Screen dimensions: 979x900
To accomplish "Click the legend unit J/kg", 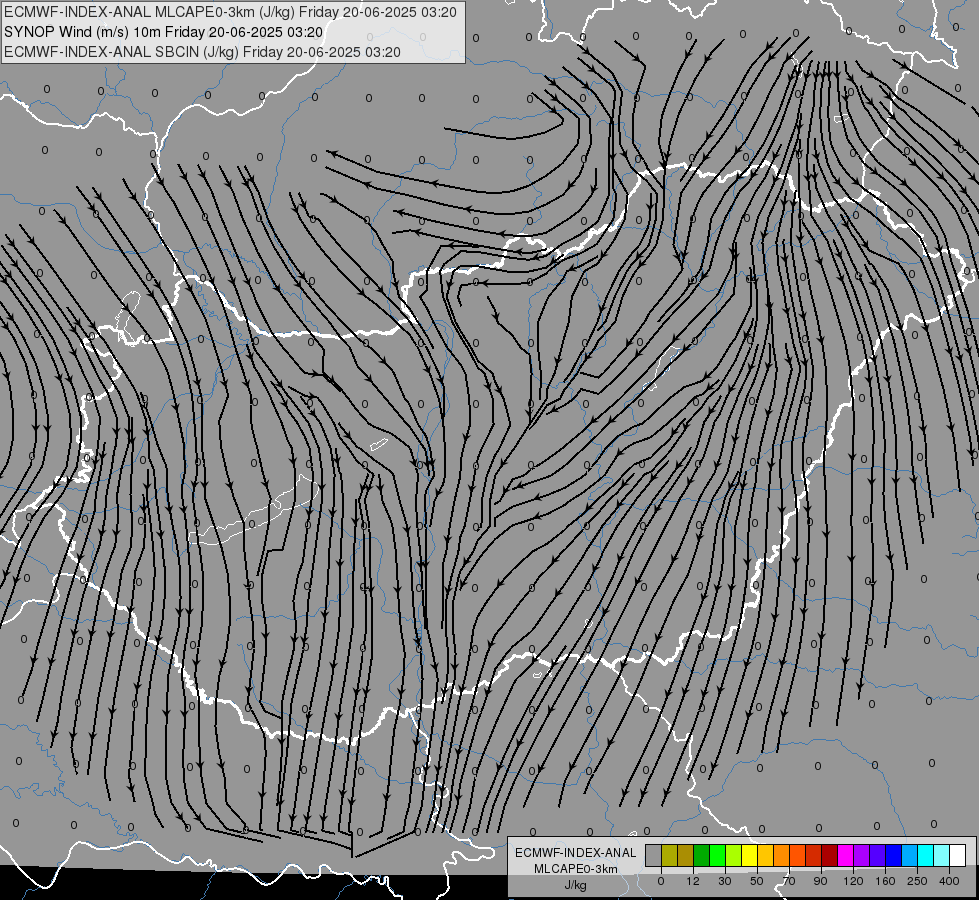I will point(576,885).
